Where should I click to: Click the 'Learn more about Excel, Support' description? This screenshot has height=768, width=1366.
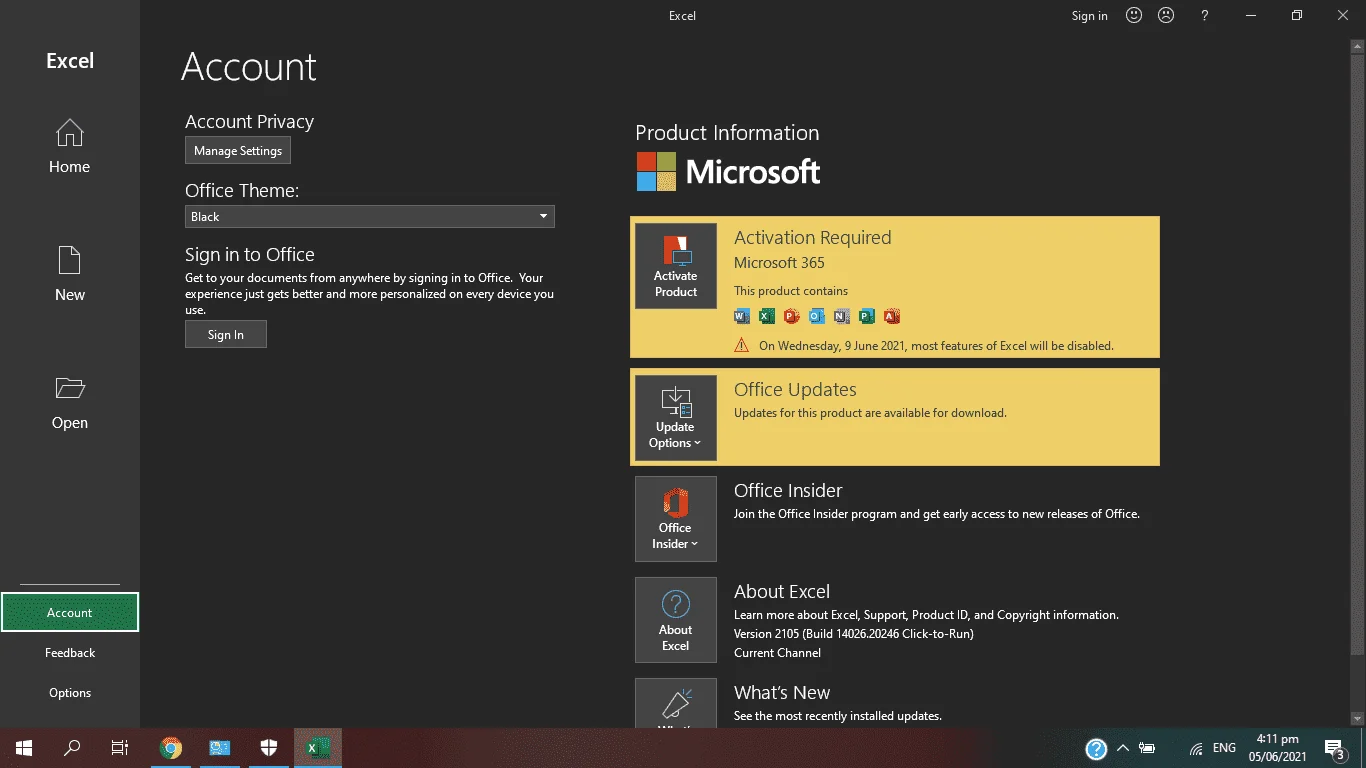[x=926, y=615]
